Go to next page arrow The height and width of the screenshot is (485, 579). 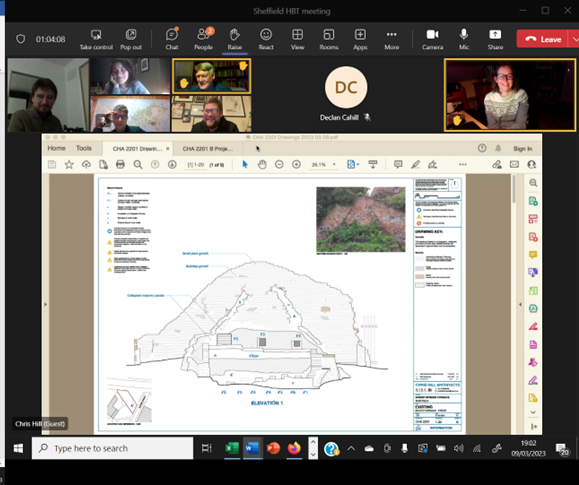(172, 164)
